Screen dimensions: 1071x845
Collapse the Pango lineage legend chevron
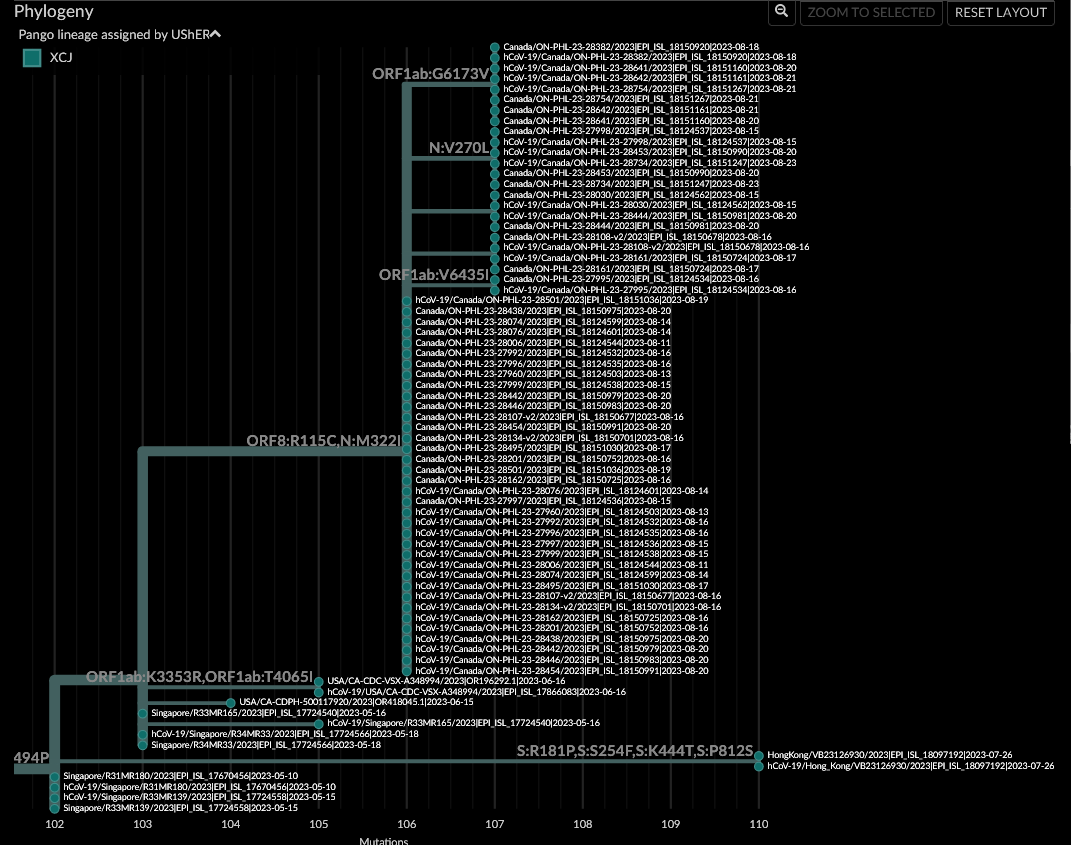click(x=216, y=34)
